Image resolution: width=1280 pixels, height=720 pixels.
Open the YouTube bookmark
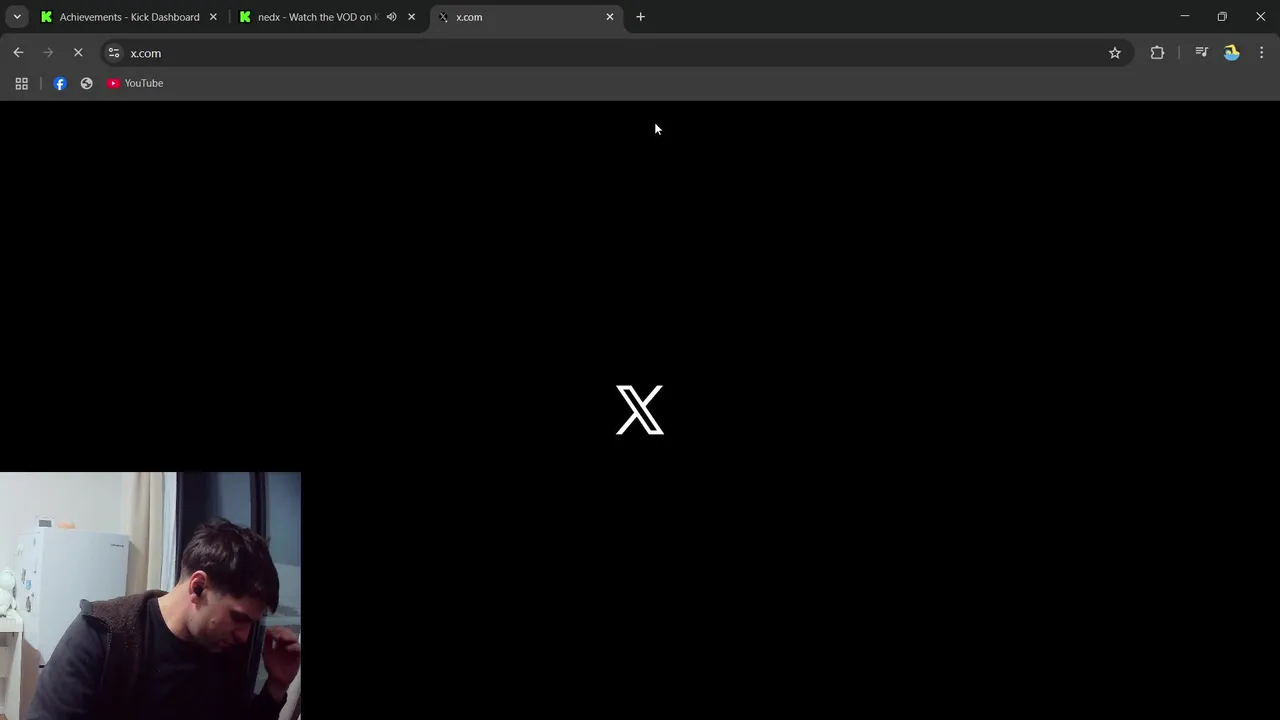(135, 83)
